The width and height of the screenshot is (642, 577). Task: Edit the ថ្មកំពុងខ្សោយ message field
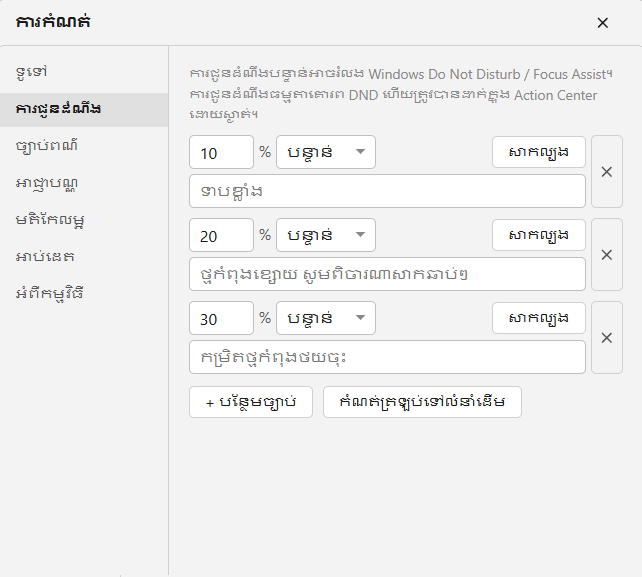(387, 274)
